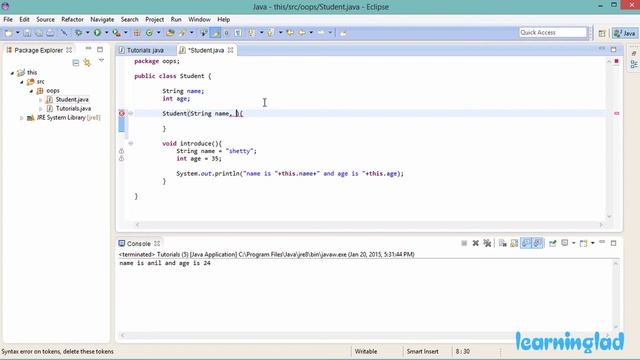640x360 pixels.
Task: Open the Refactor menu
Action: tap(72, 20)
